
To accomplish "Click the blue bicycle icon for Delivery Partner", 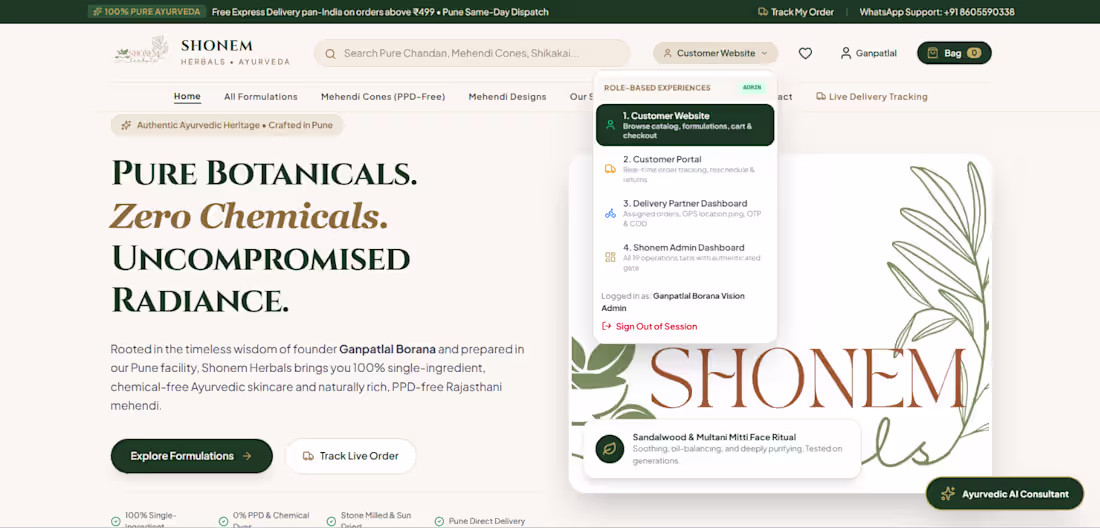I will [610, 213].
